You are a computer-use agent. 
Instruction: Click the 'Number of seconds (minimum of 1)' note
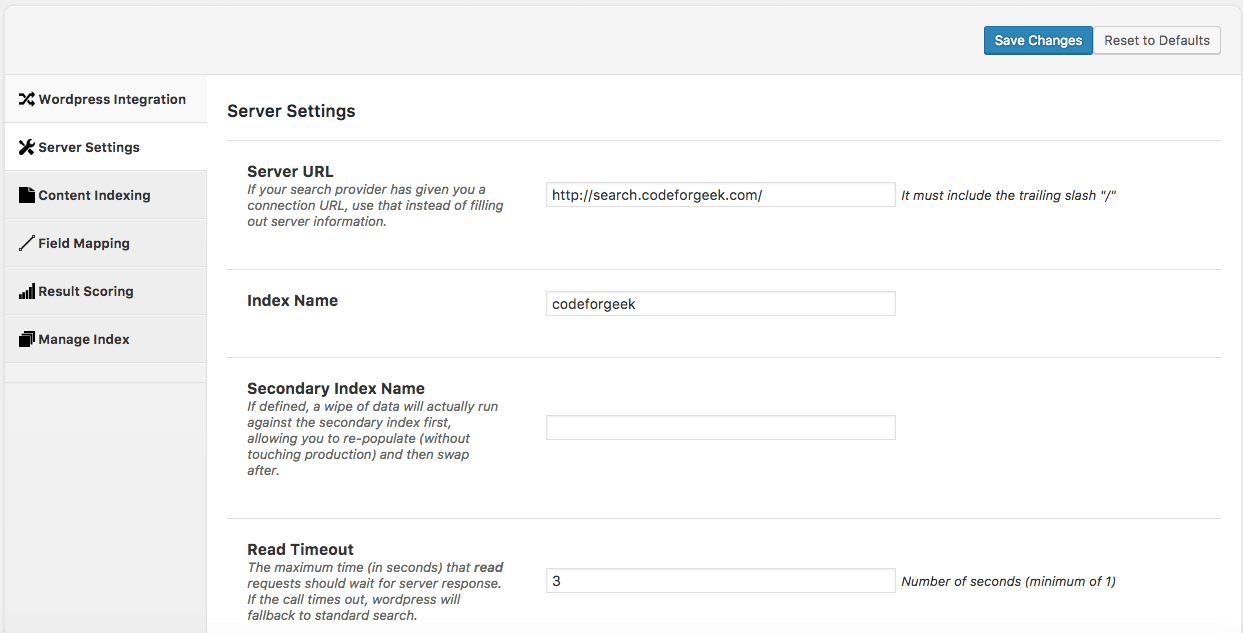click(1008, 582)
